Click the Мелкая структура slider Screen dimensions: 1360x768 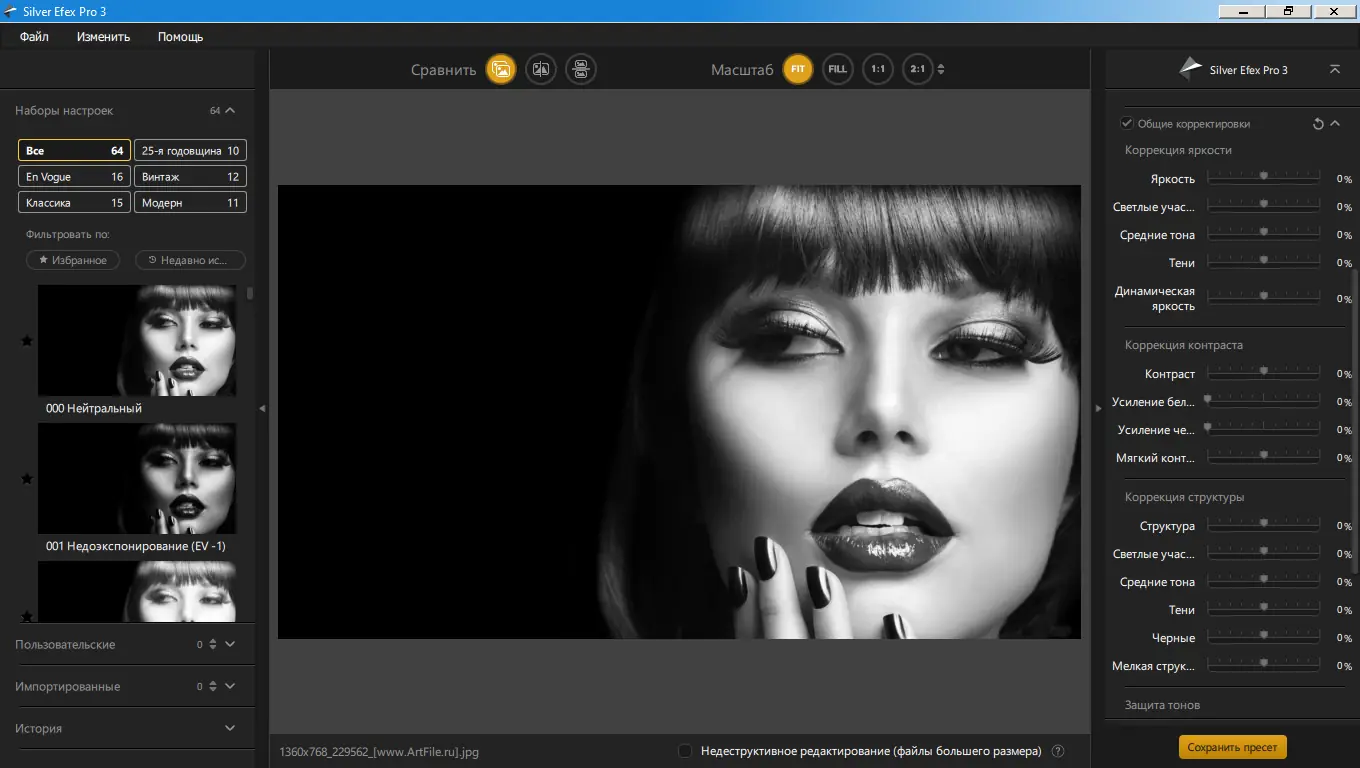click(x=1263, y=666)
